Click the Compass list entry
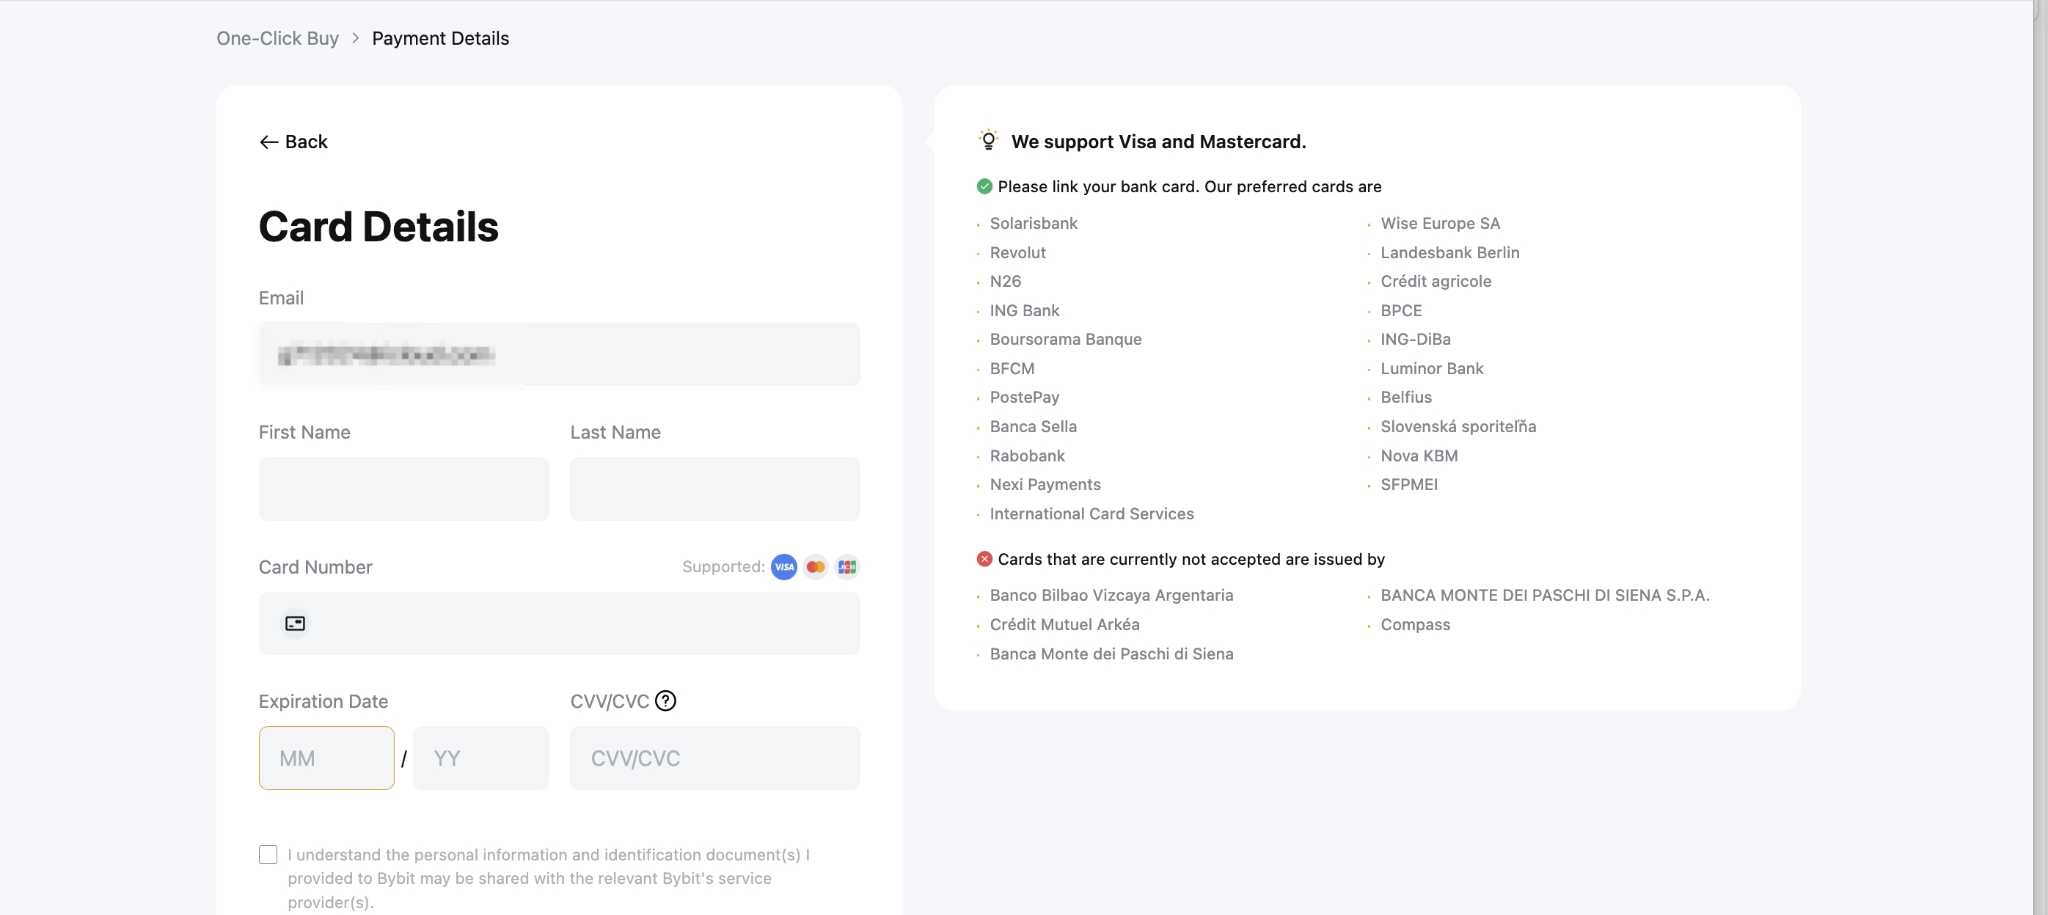Image resolution: width=2048 pixels, height=915 pixels. pos(1415,624)
